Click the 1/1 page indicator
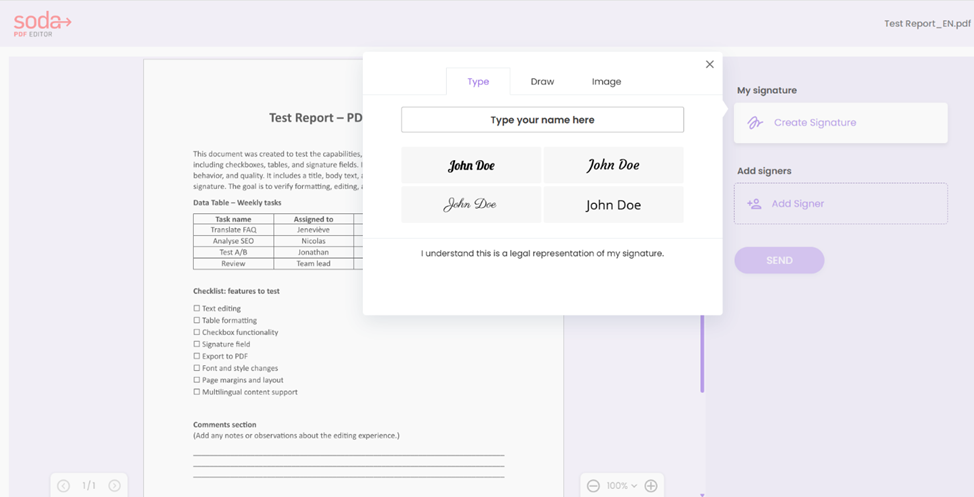This screenshot has width=974, height=497. coord(89,486)
